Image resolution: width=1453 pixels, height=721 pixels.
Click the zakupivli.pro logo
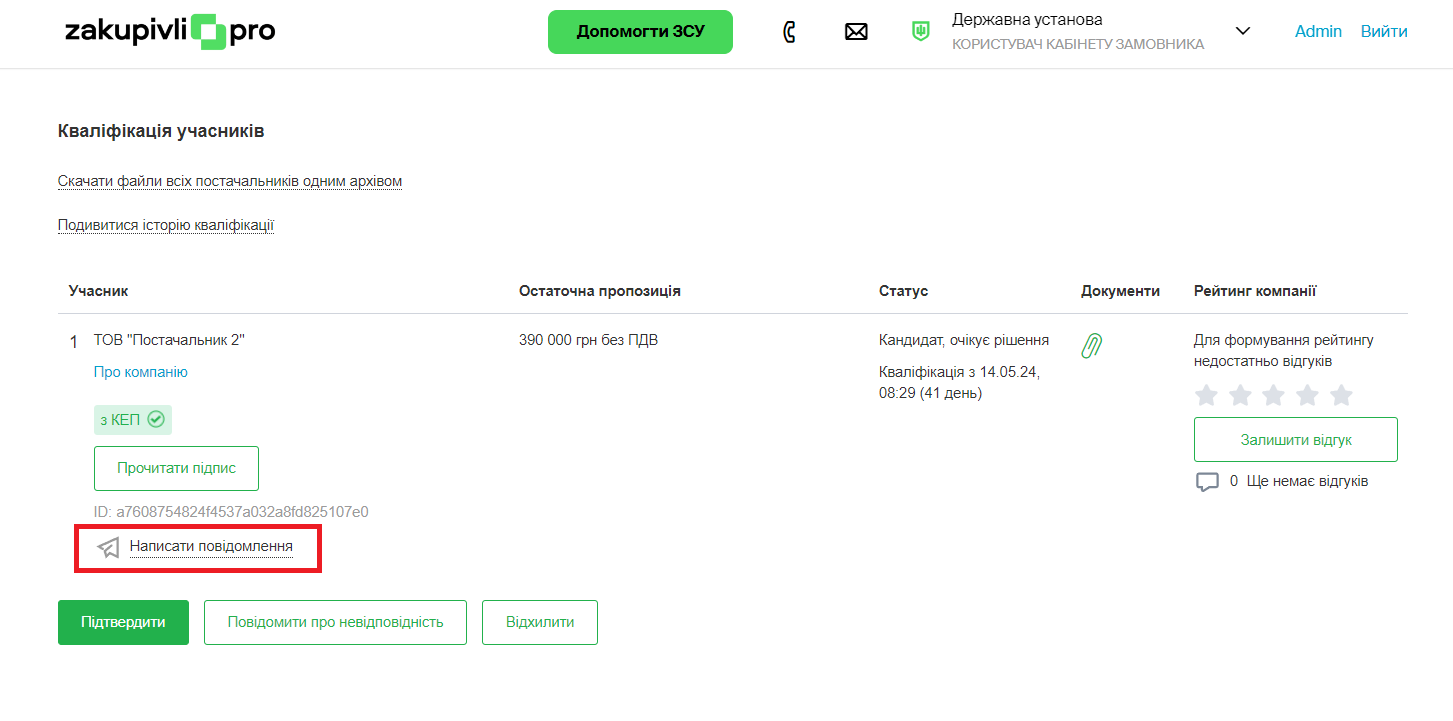pos(170,32)
